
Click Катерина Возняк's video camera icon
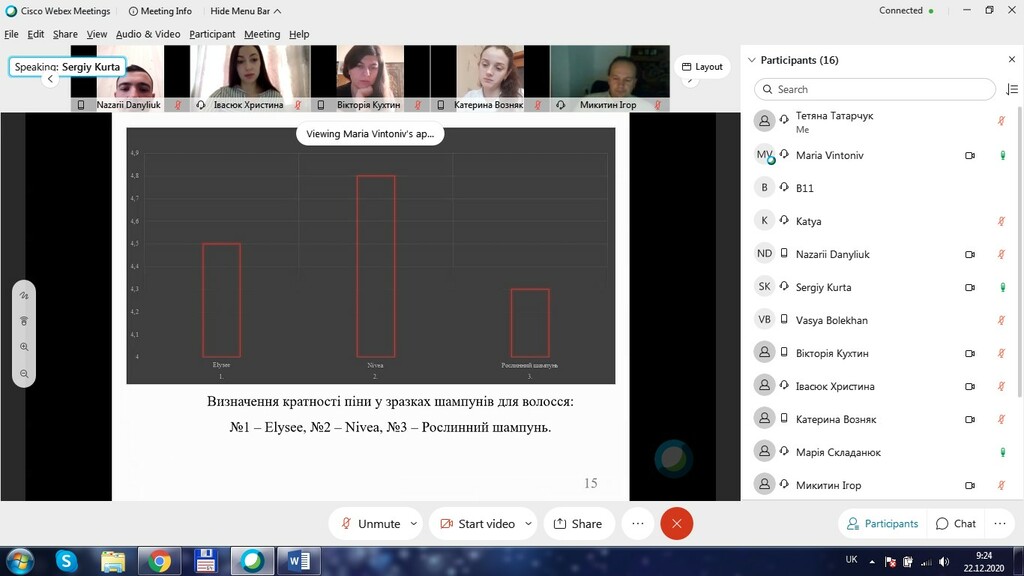pyautogui.click(x=970, y=419)
